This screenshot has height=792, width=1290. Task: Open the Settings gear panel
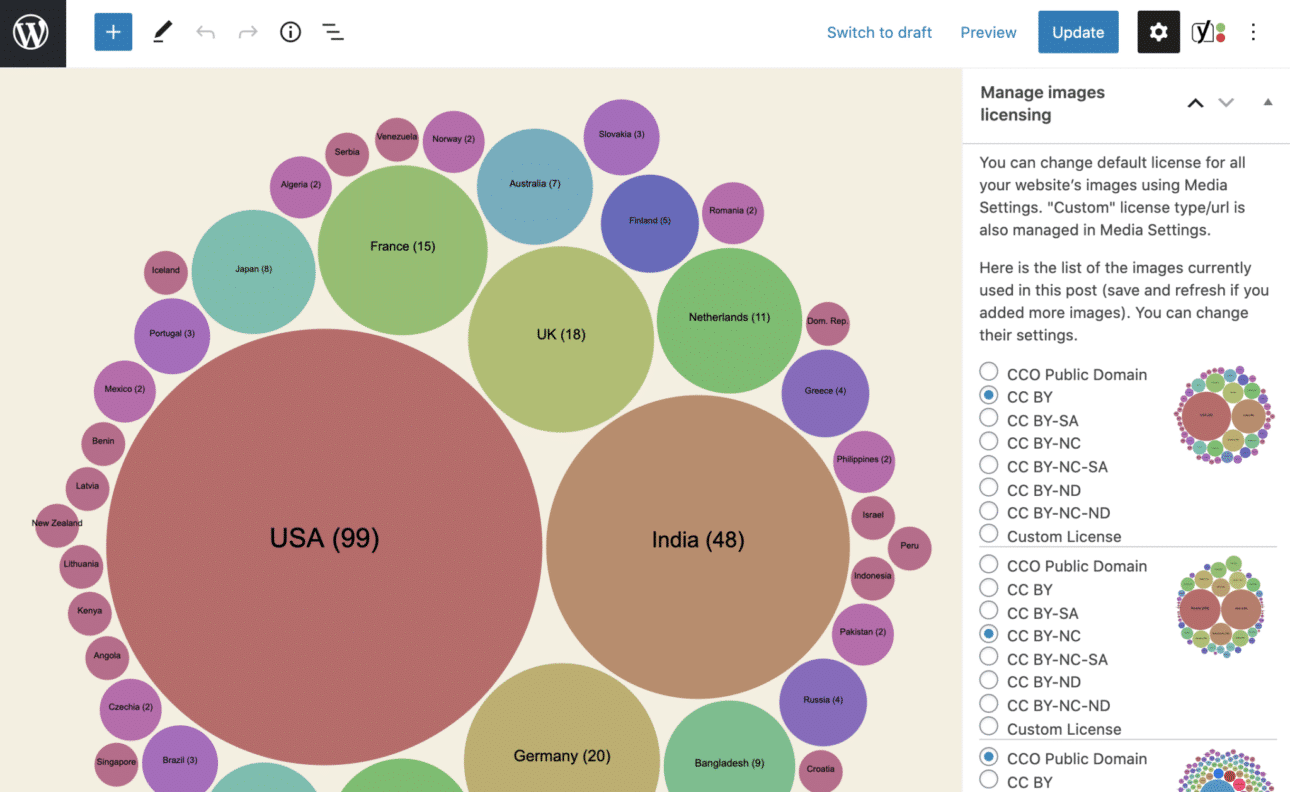pos(1158,31)
